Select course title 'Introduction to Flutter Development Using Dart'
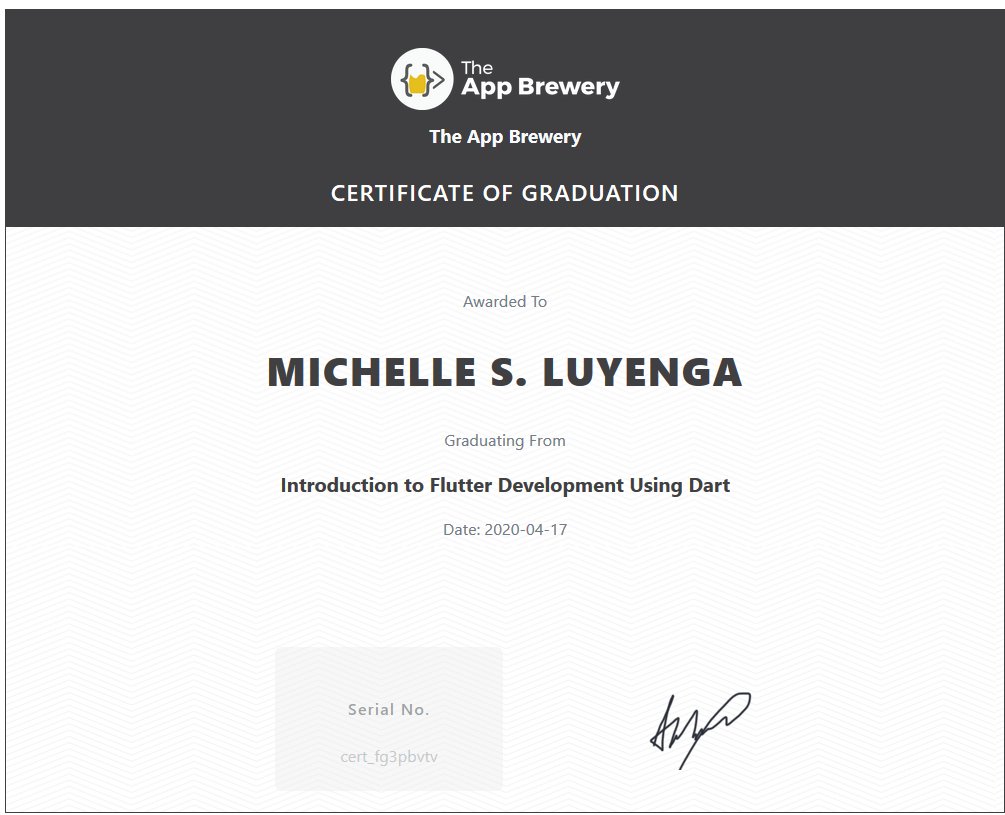This screenshot has width=1005, height=815. pos(505,485)
